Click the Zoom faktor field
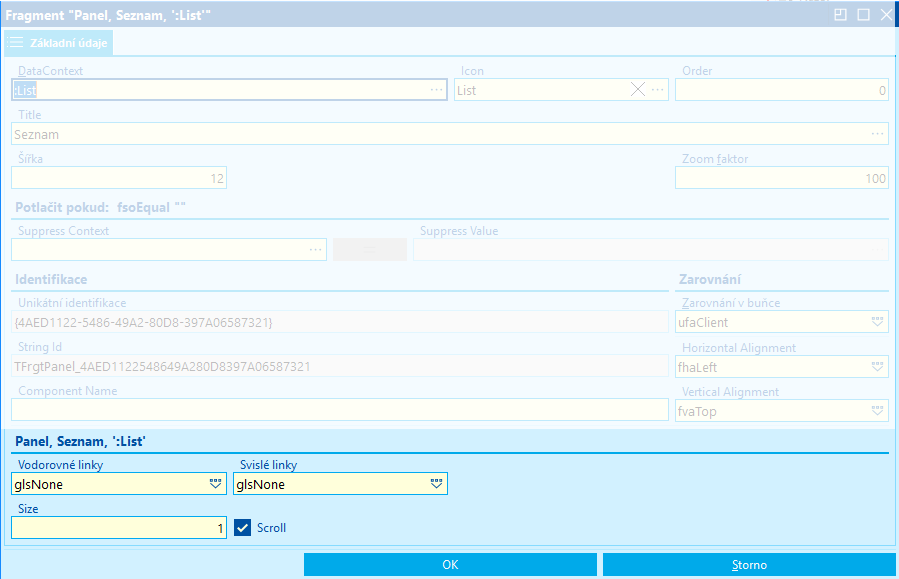Image resolution: width=899 pixels, height=579 pixels. [x=782, y=178]
